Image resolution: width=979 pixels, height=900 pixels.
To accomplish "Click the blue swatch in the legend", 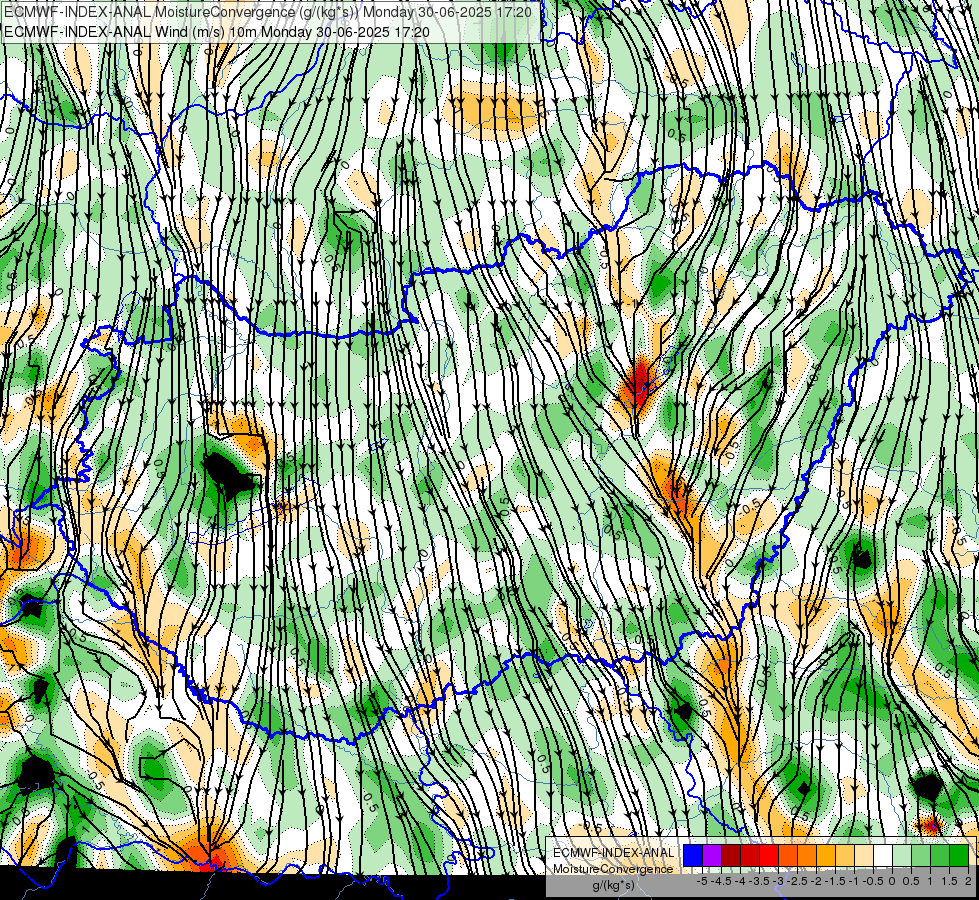I will coord(693,855).
